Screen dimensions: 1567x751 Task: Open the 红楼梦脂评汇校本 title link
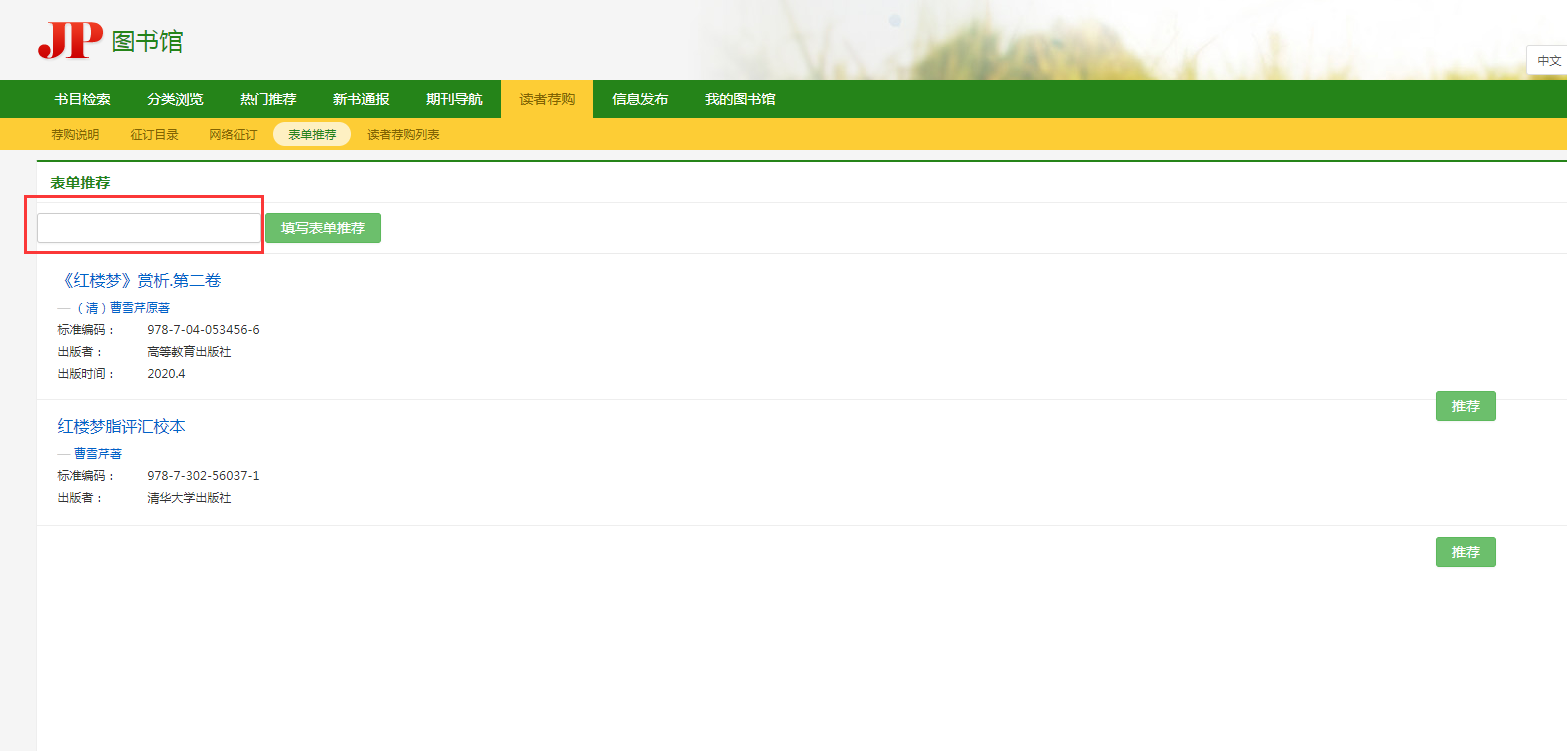coord(122,426)
